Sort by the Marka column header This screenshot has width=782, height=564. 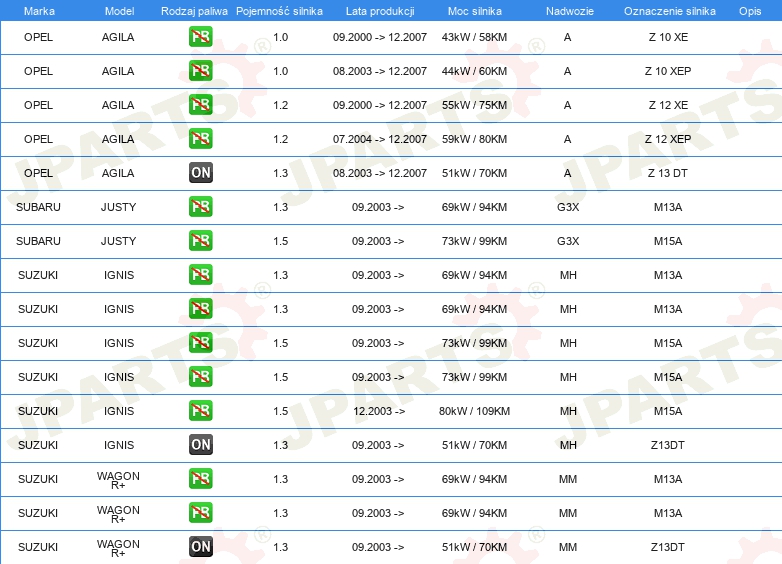[39, 11]
